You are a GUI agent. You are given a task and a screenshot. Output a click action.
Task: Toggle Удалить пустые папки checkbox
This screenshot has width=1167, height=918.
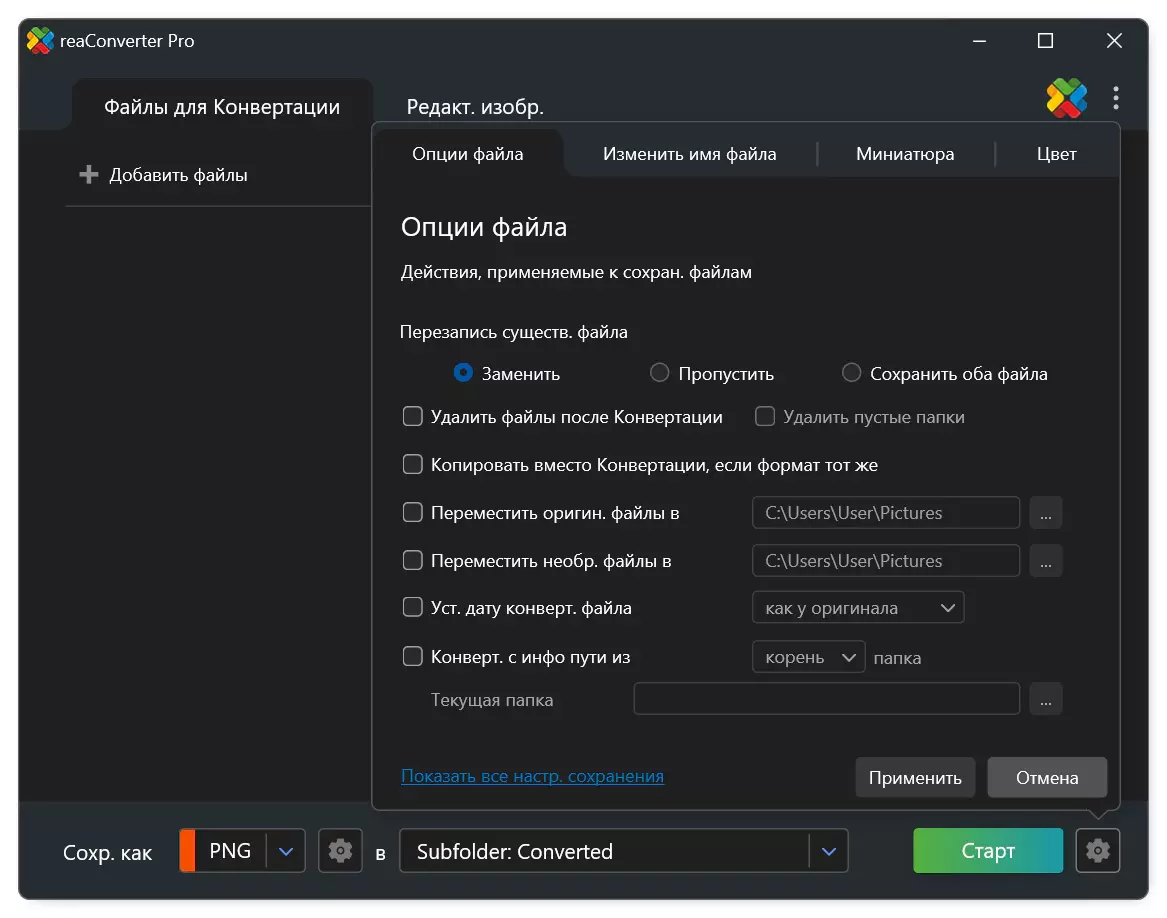click(764, 416)
